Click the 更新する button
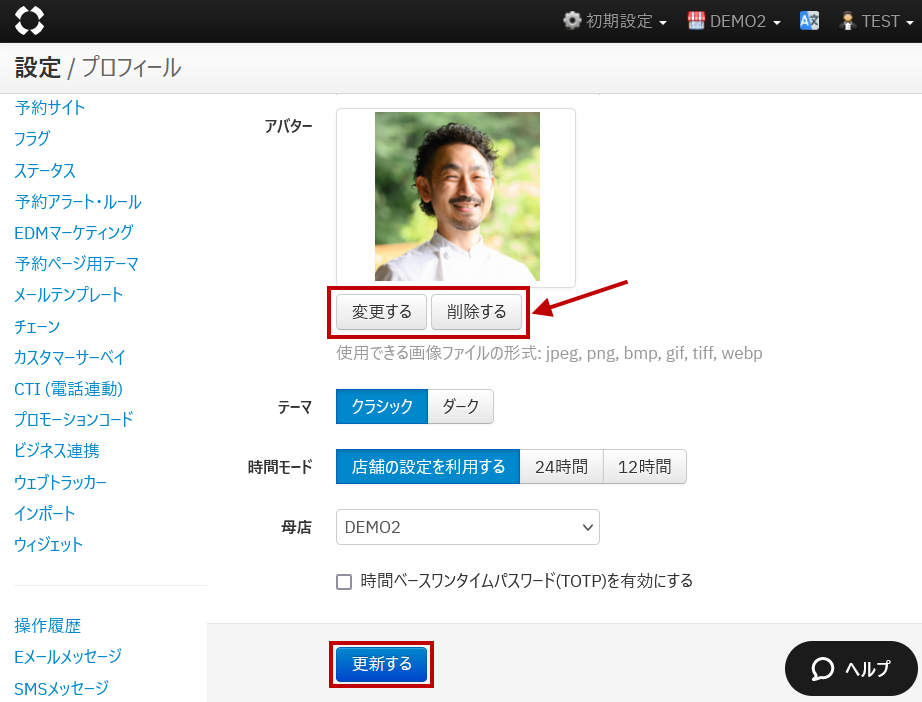 point(382,664)
